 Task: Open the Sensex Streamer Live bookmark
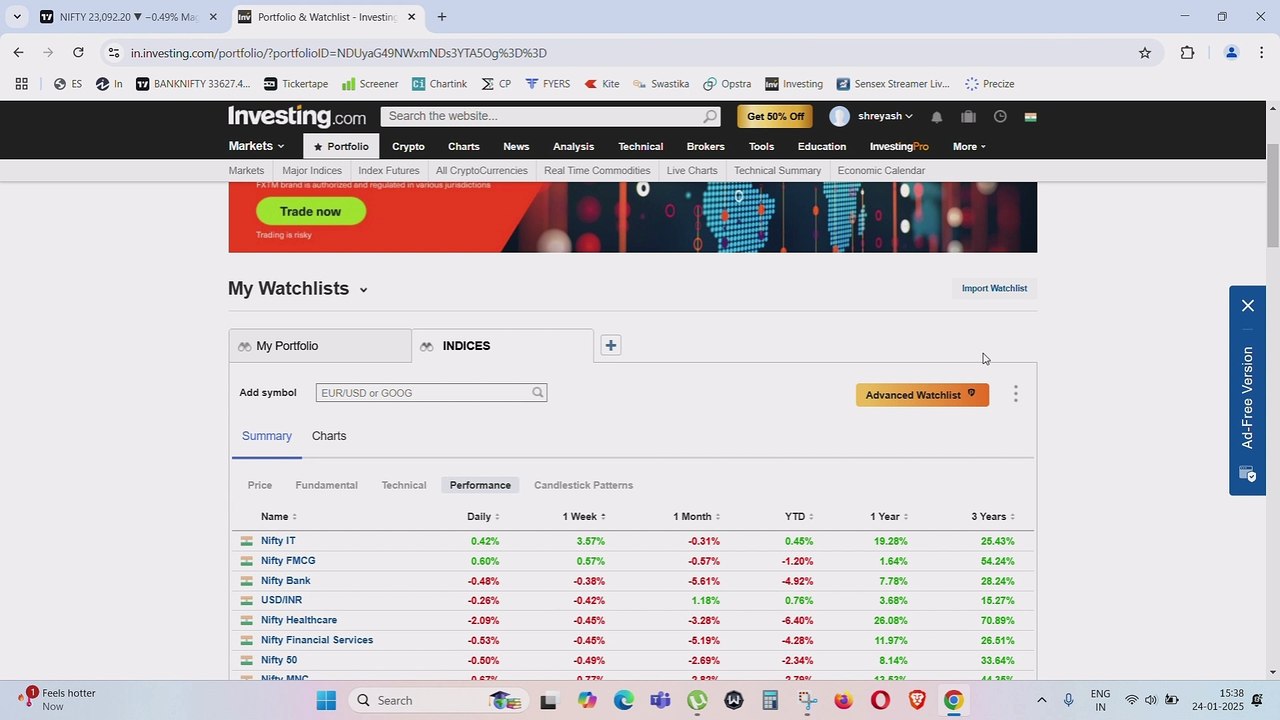893,84
